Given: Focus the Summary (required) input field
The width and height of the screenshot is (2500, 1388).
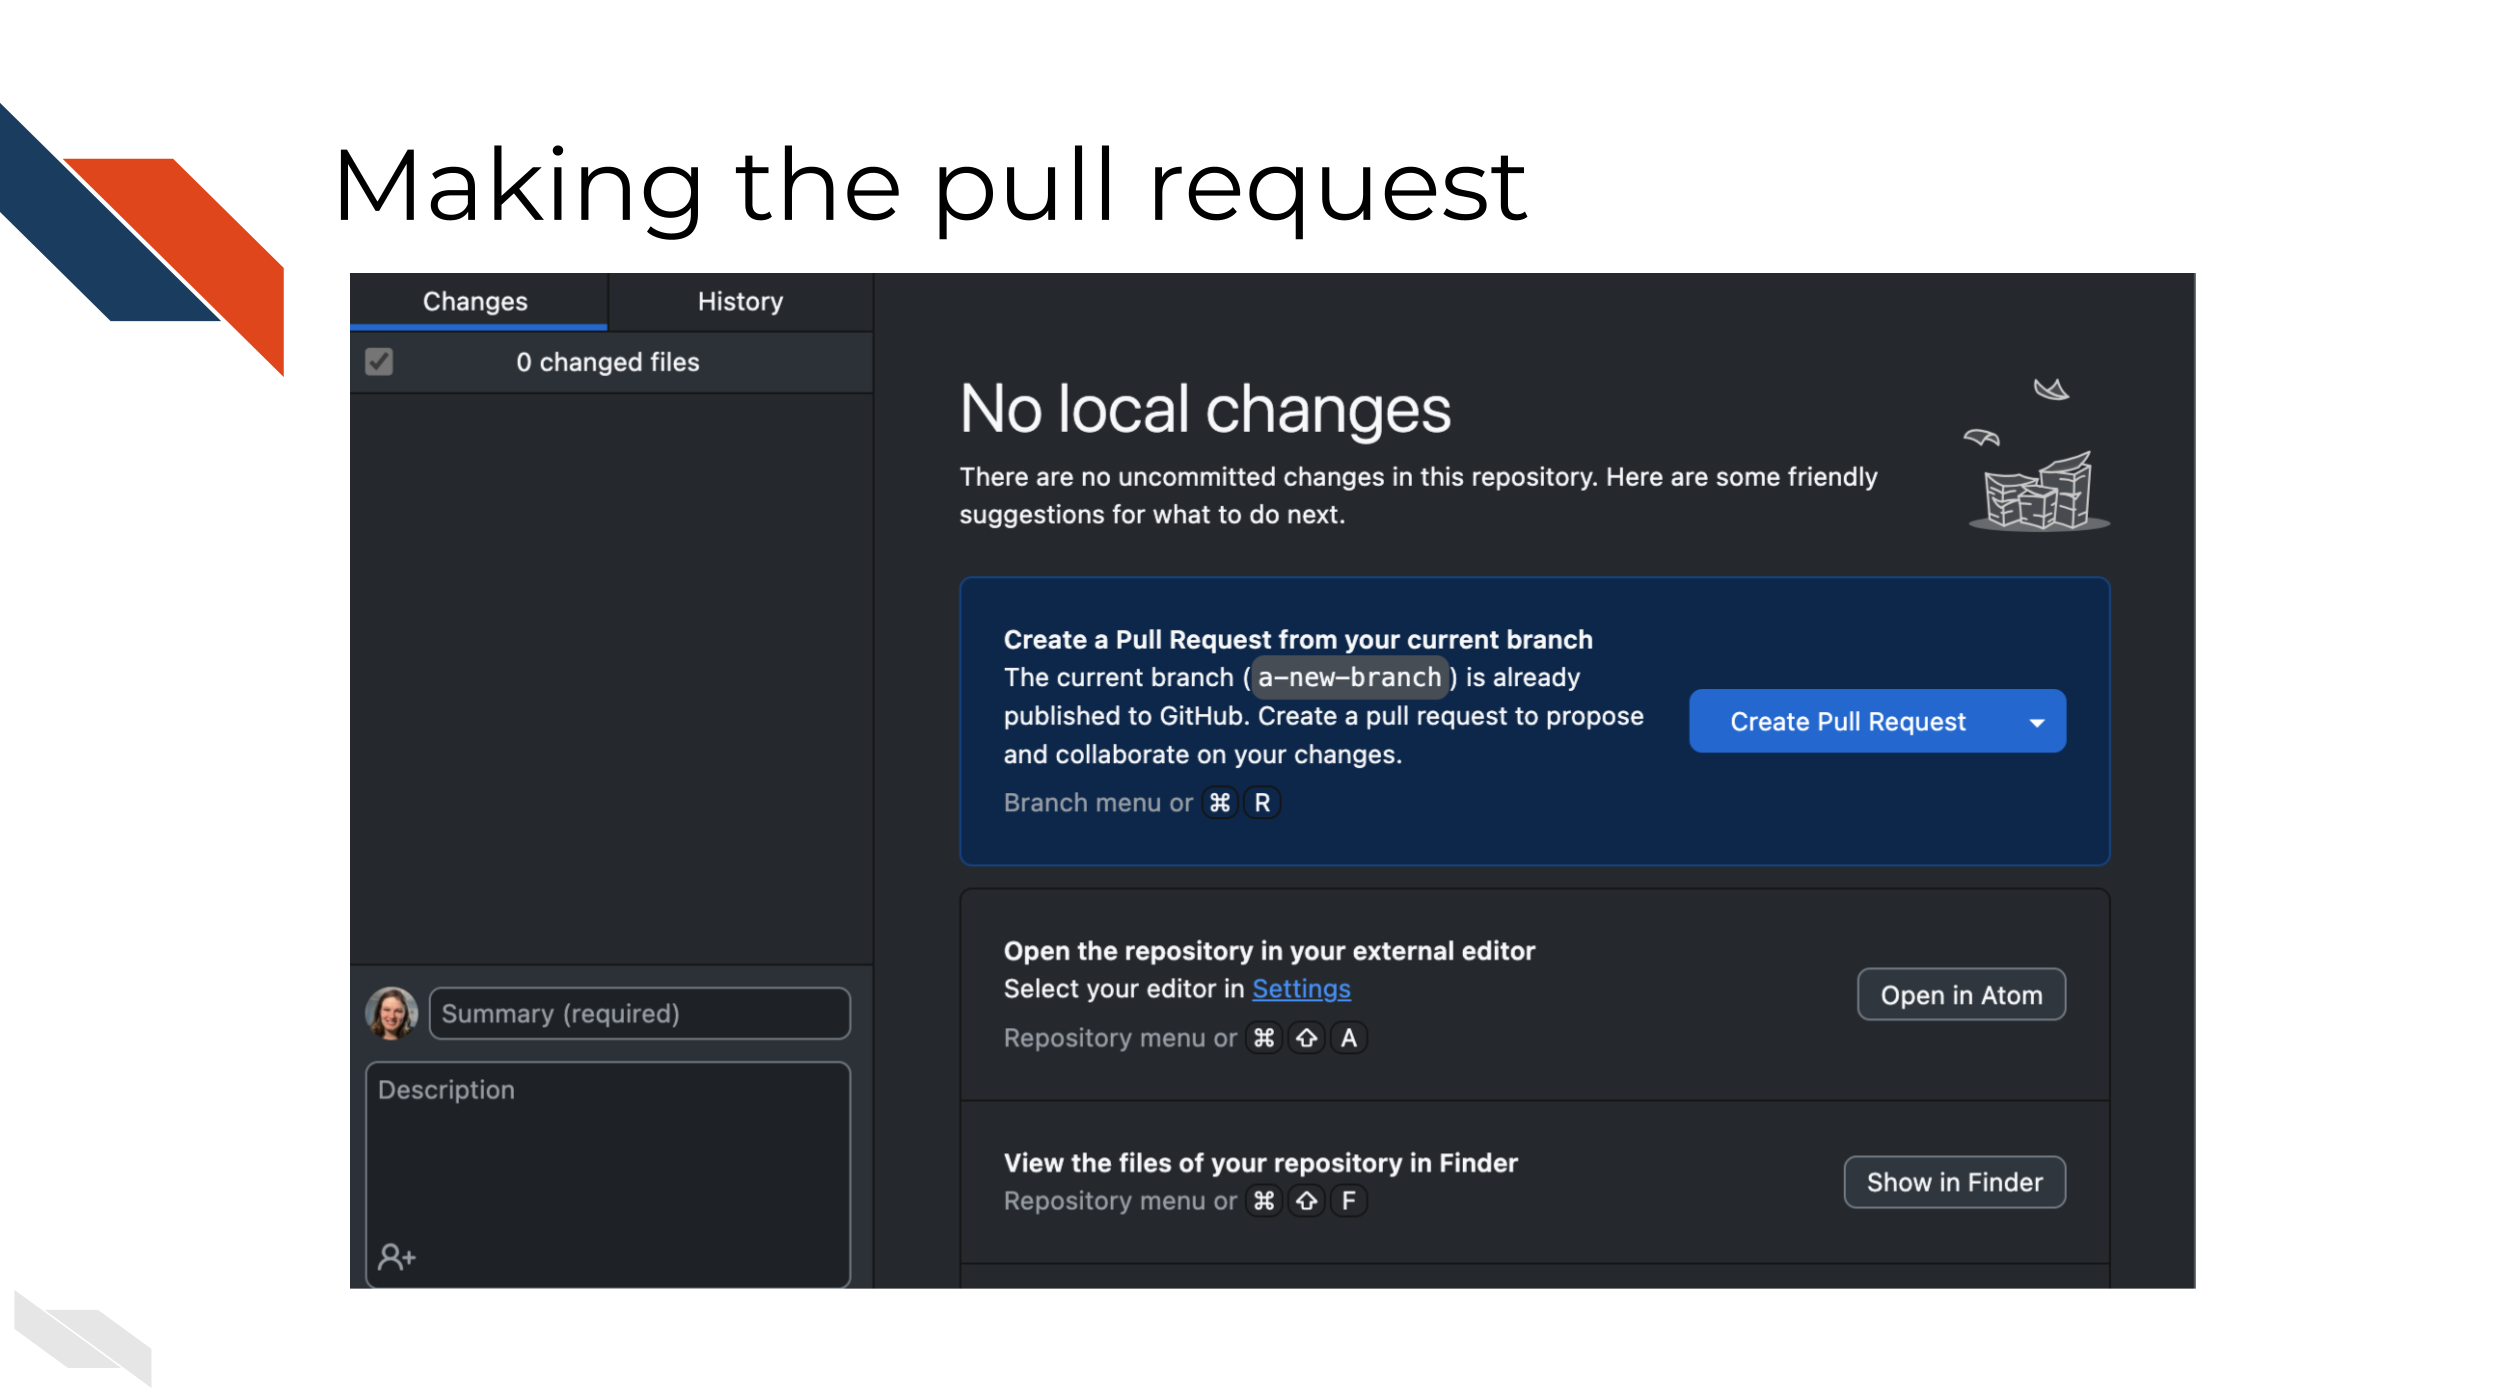Looking at the screenshot, I should click(x=640, y=1013).
